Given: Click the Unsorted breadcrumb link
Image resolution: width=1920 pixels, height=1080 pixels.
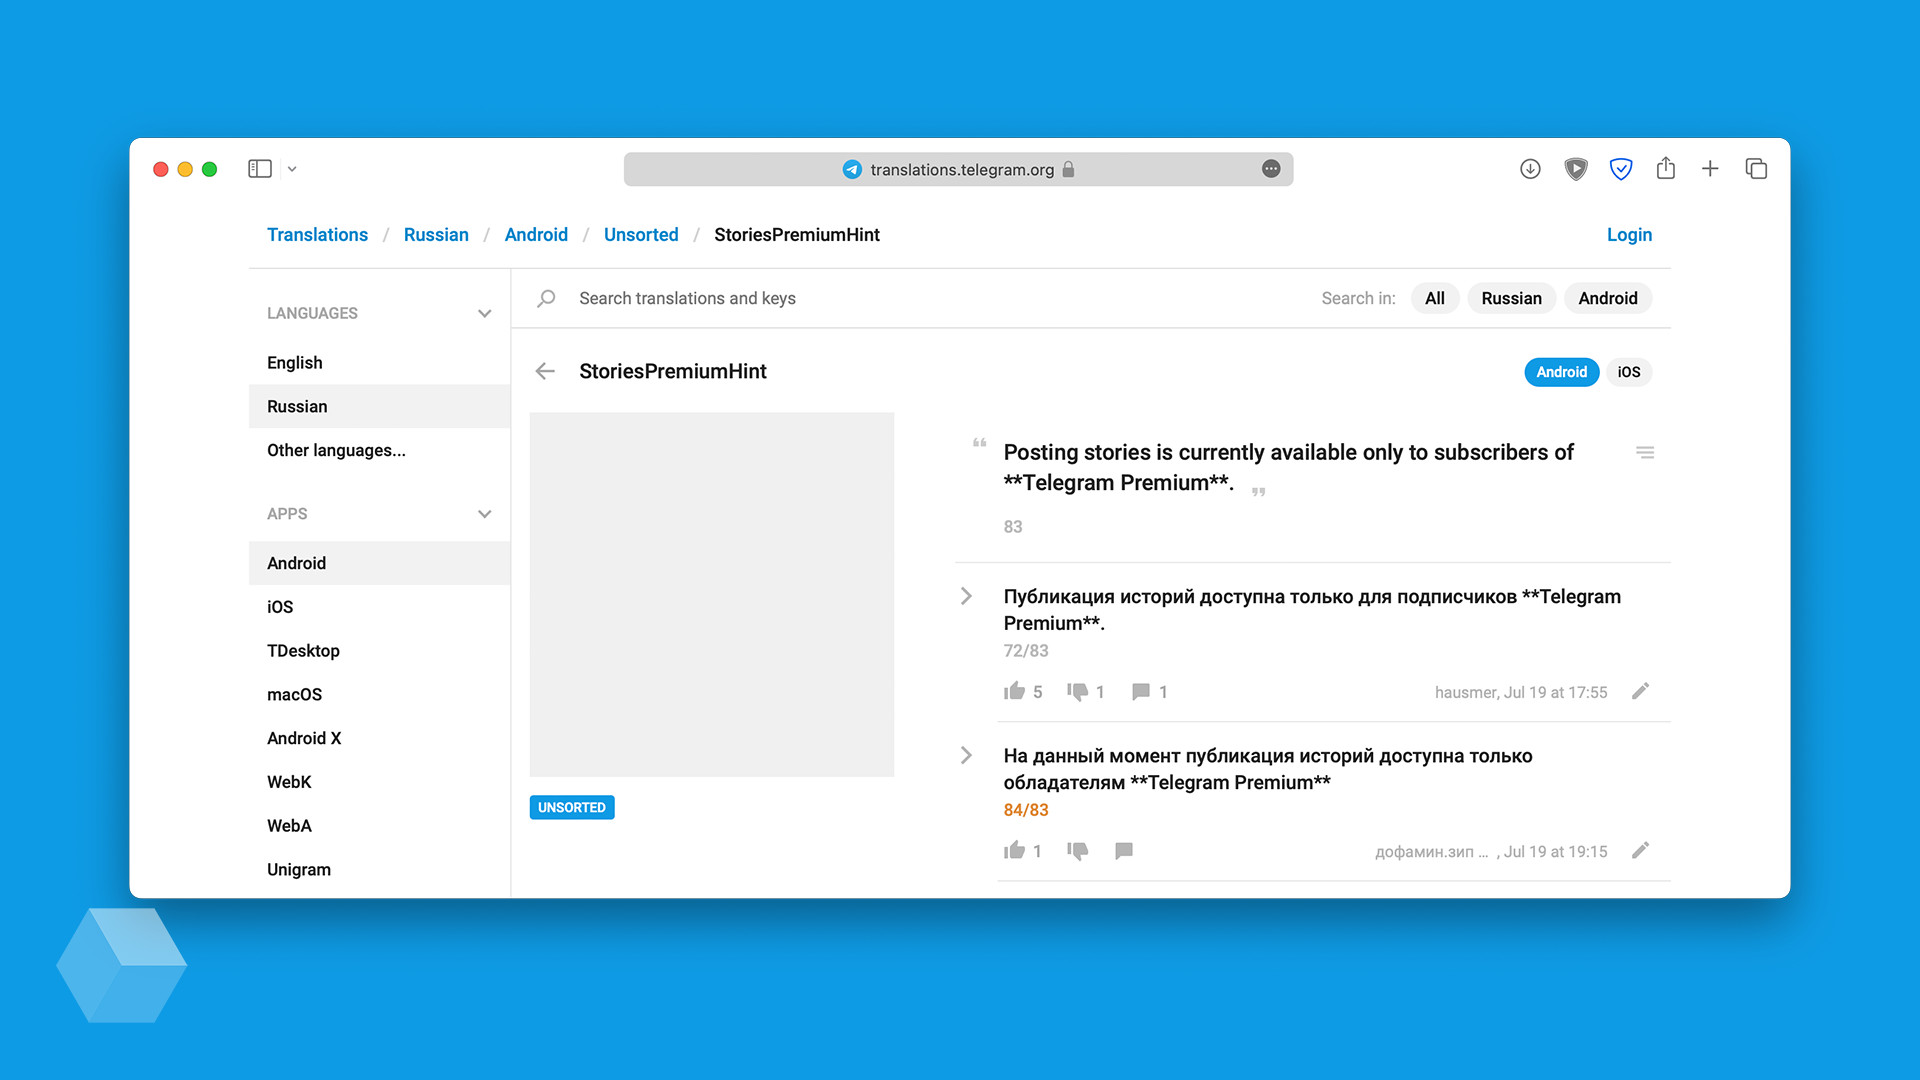Looking at the screenshot, I should coord(640,235).
